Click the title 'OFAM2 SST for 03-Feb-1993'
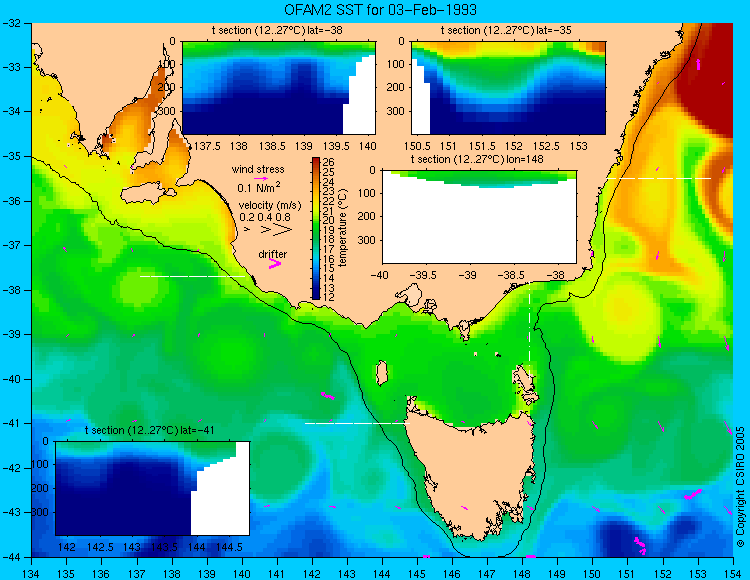 380,10
